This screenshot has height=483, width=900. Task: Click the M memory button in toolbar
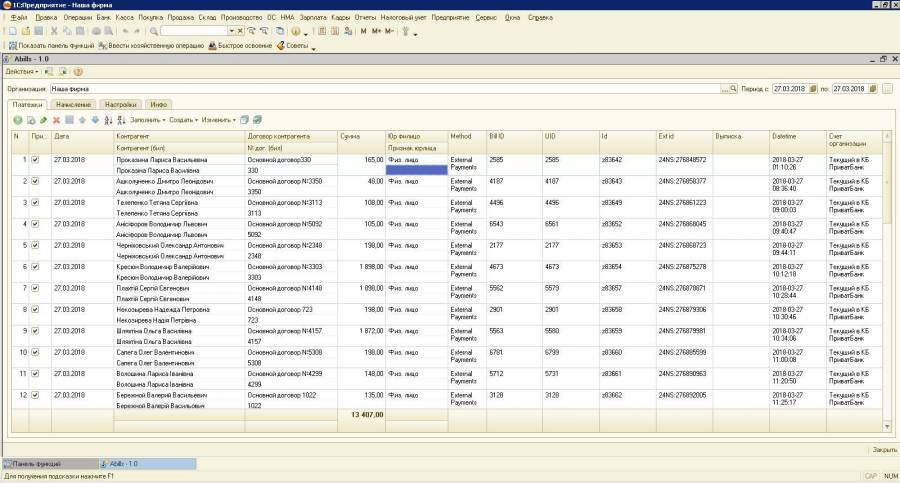[363, 31]
